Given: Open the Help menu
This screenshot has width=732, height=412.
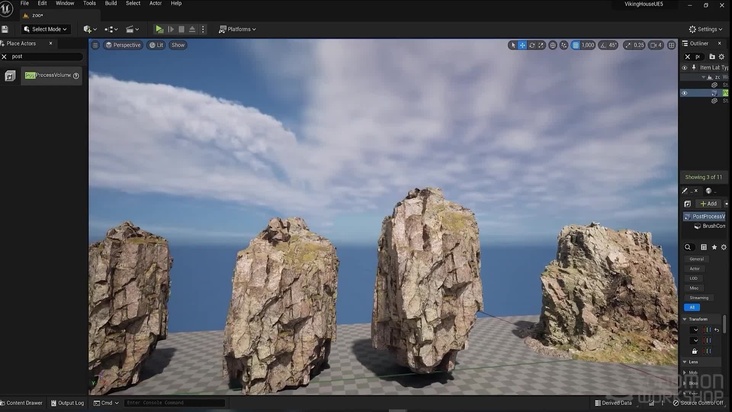Looking at the screenshot, I should pos(176,3).
